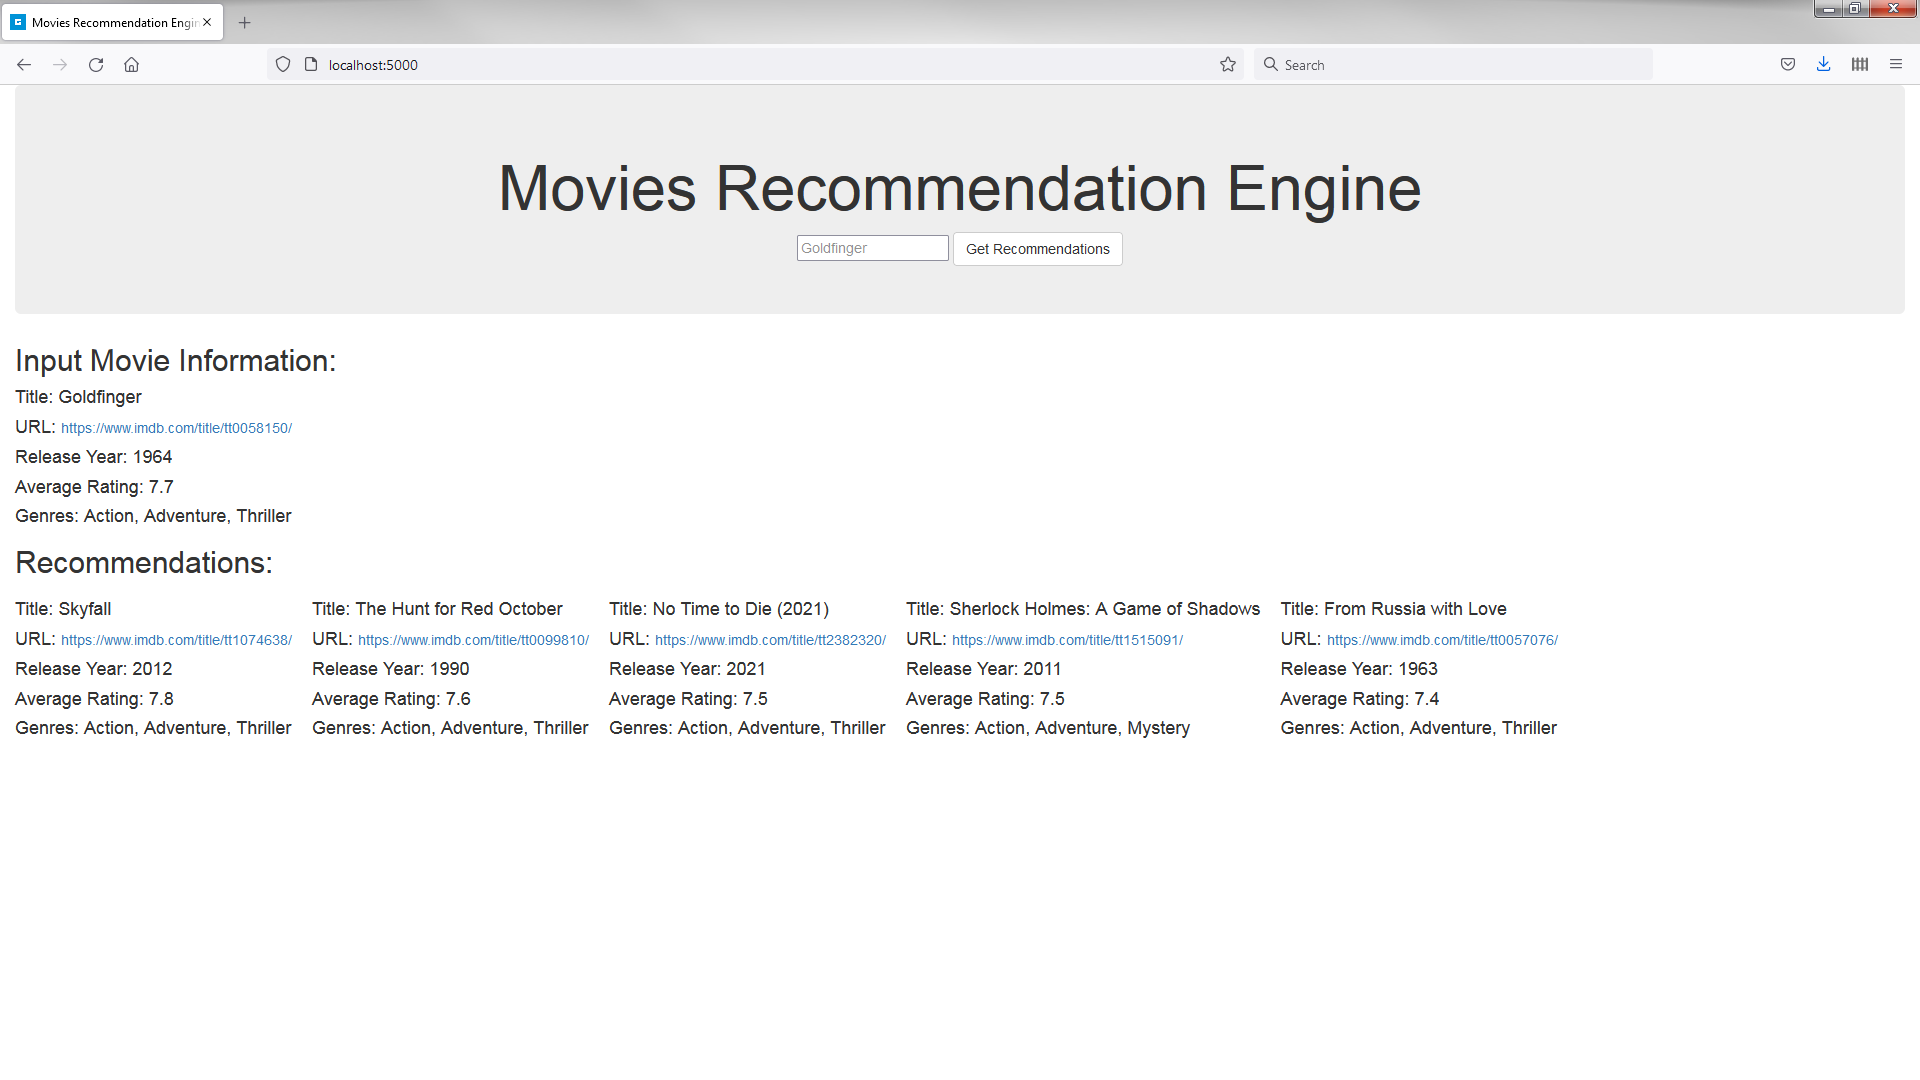Bookmark this page with the star
This screenshot has height=1080, width=1920.
(x=1227, y=64)
